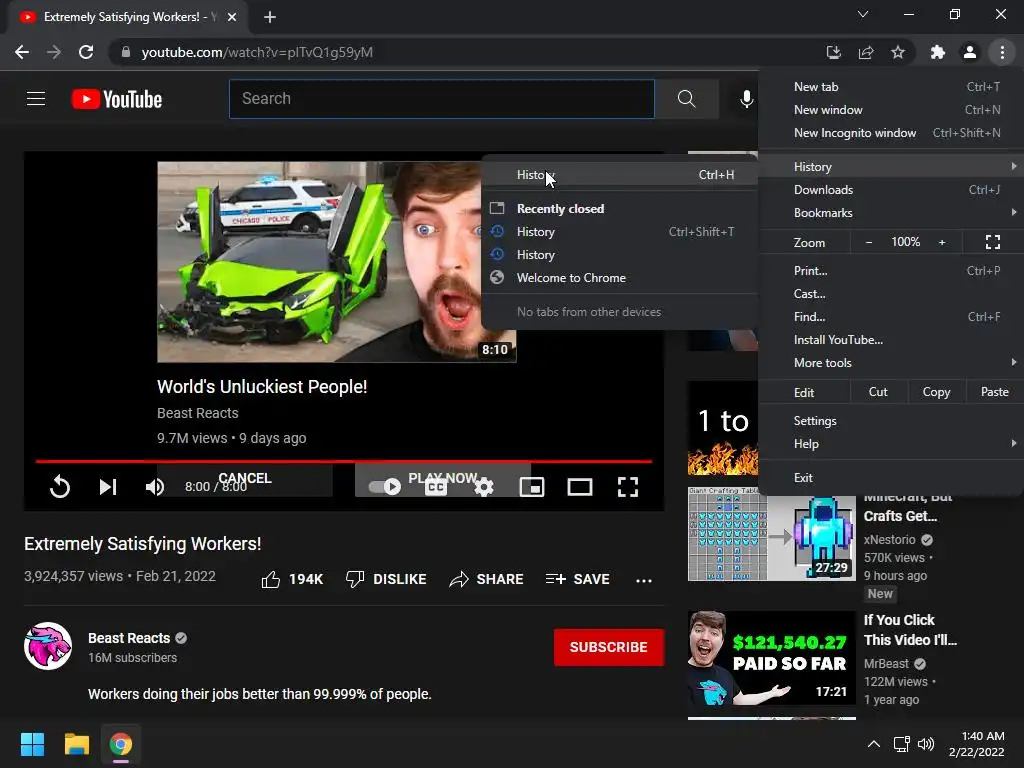Viewport: 1024px width, 768px height.
Task: Play the next video now
Action: point(443,479)
